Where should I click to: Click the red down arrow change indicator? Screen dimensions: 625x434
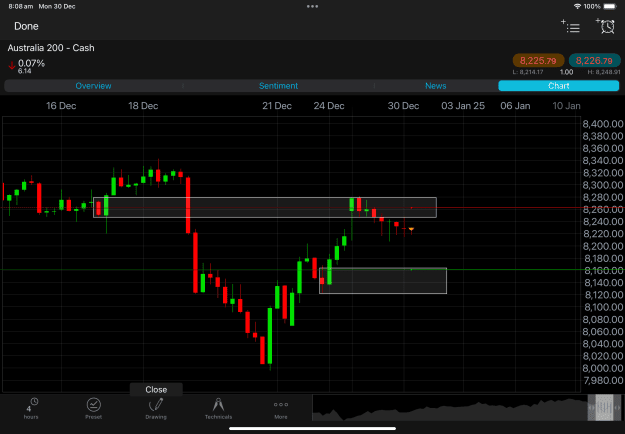[x=12, y=65]
